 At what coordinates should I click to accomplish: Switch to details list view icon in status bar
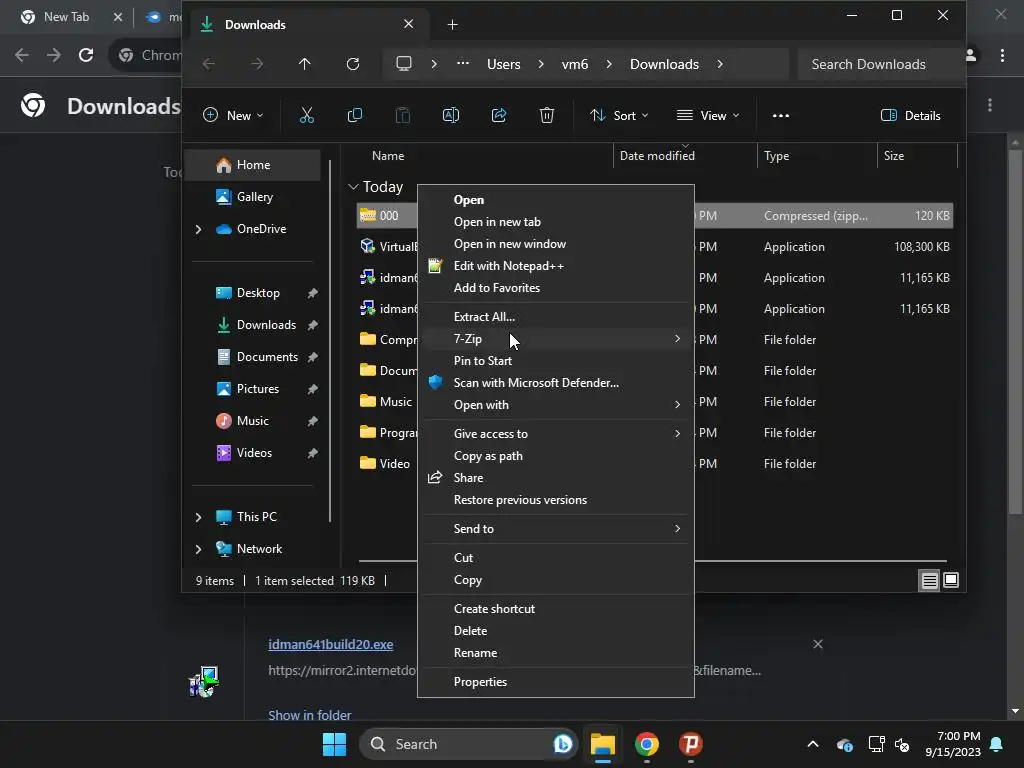click(x=929, y=580)
